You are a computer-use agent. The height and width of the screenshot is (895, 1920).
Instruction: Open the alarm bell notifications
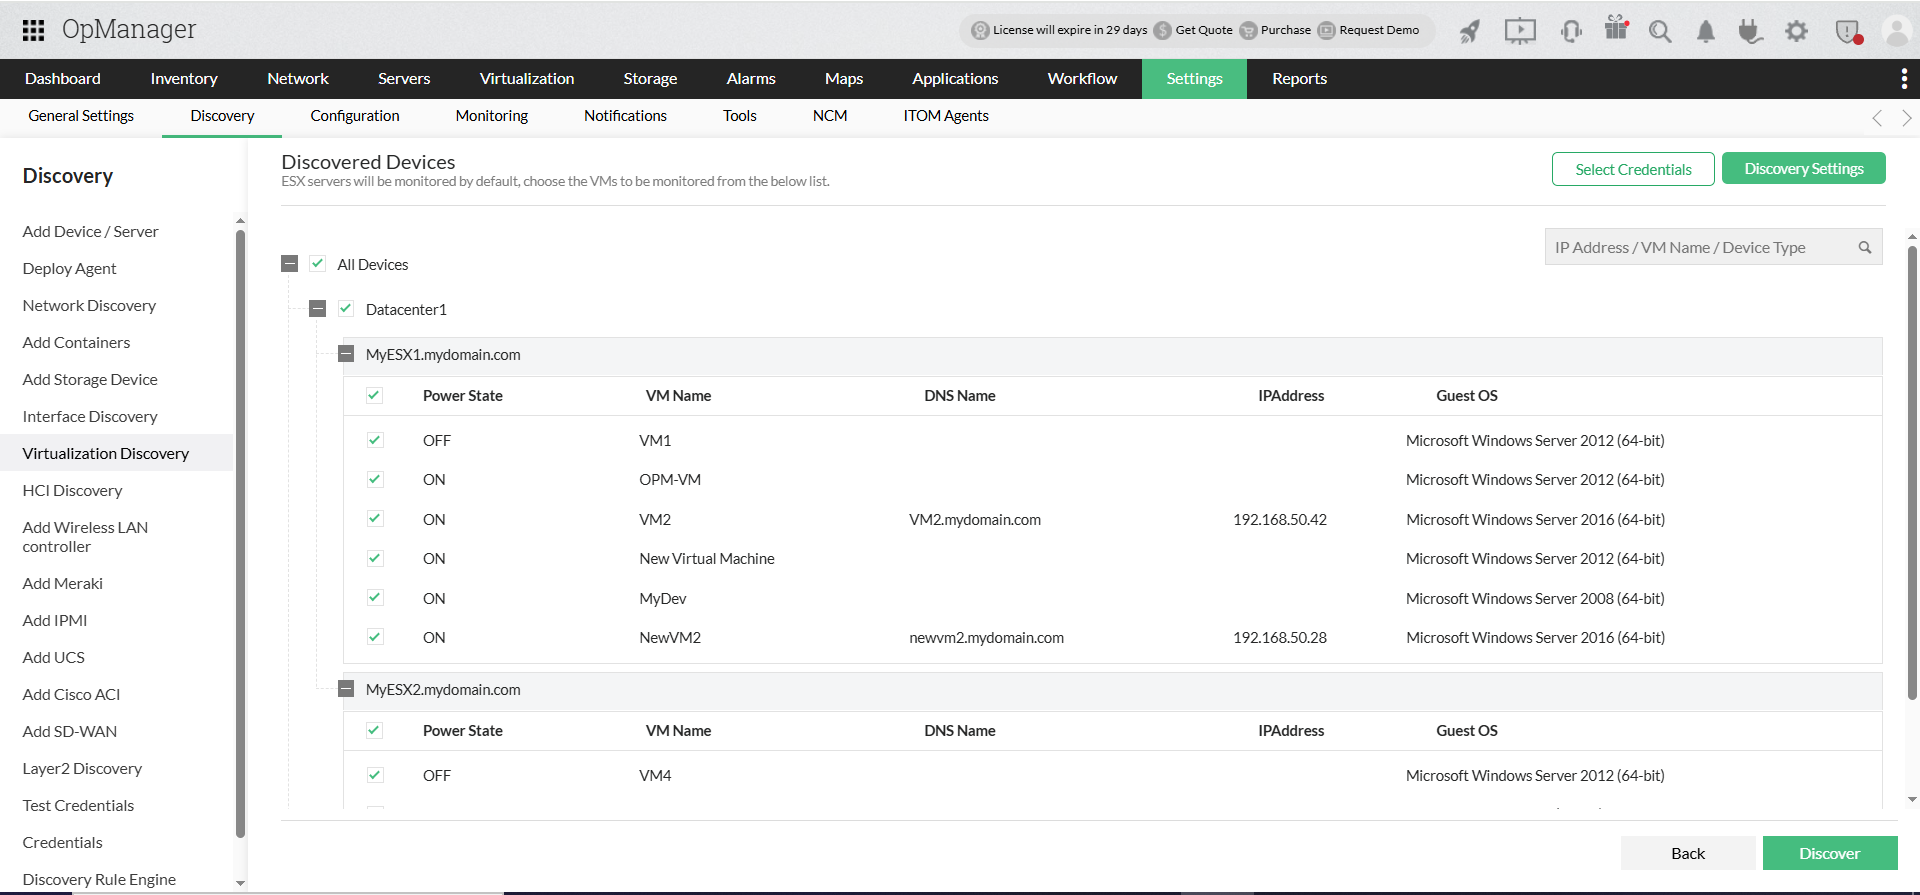pyautogui.click(x=1706, y=31)
